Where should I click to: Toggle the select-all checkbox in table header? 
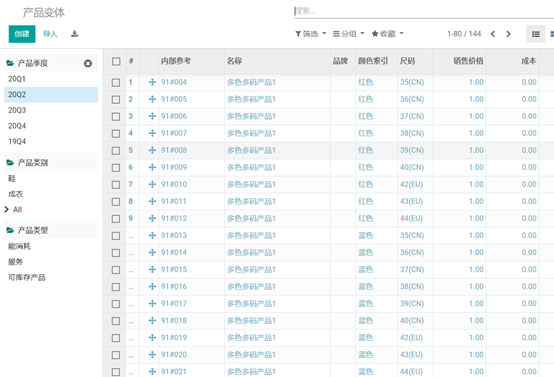click(x=116, y=61)
